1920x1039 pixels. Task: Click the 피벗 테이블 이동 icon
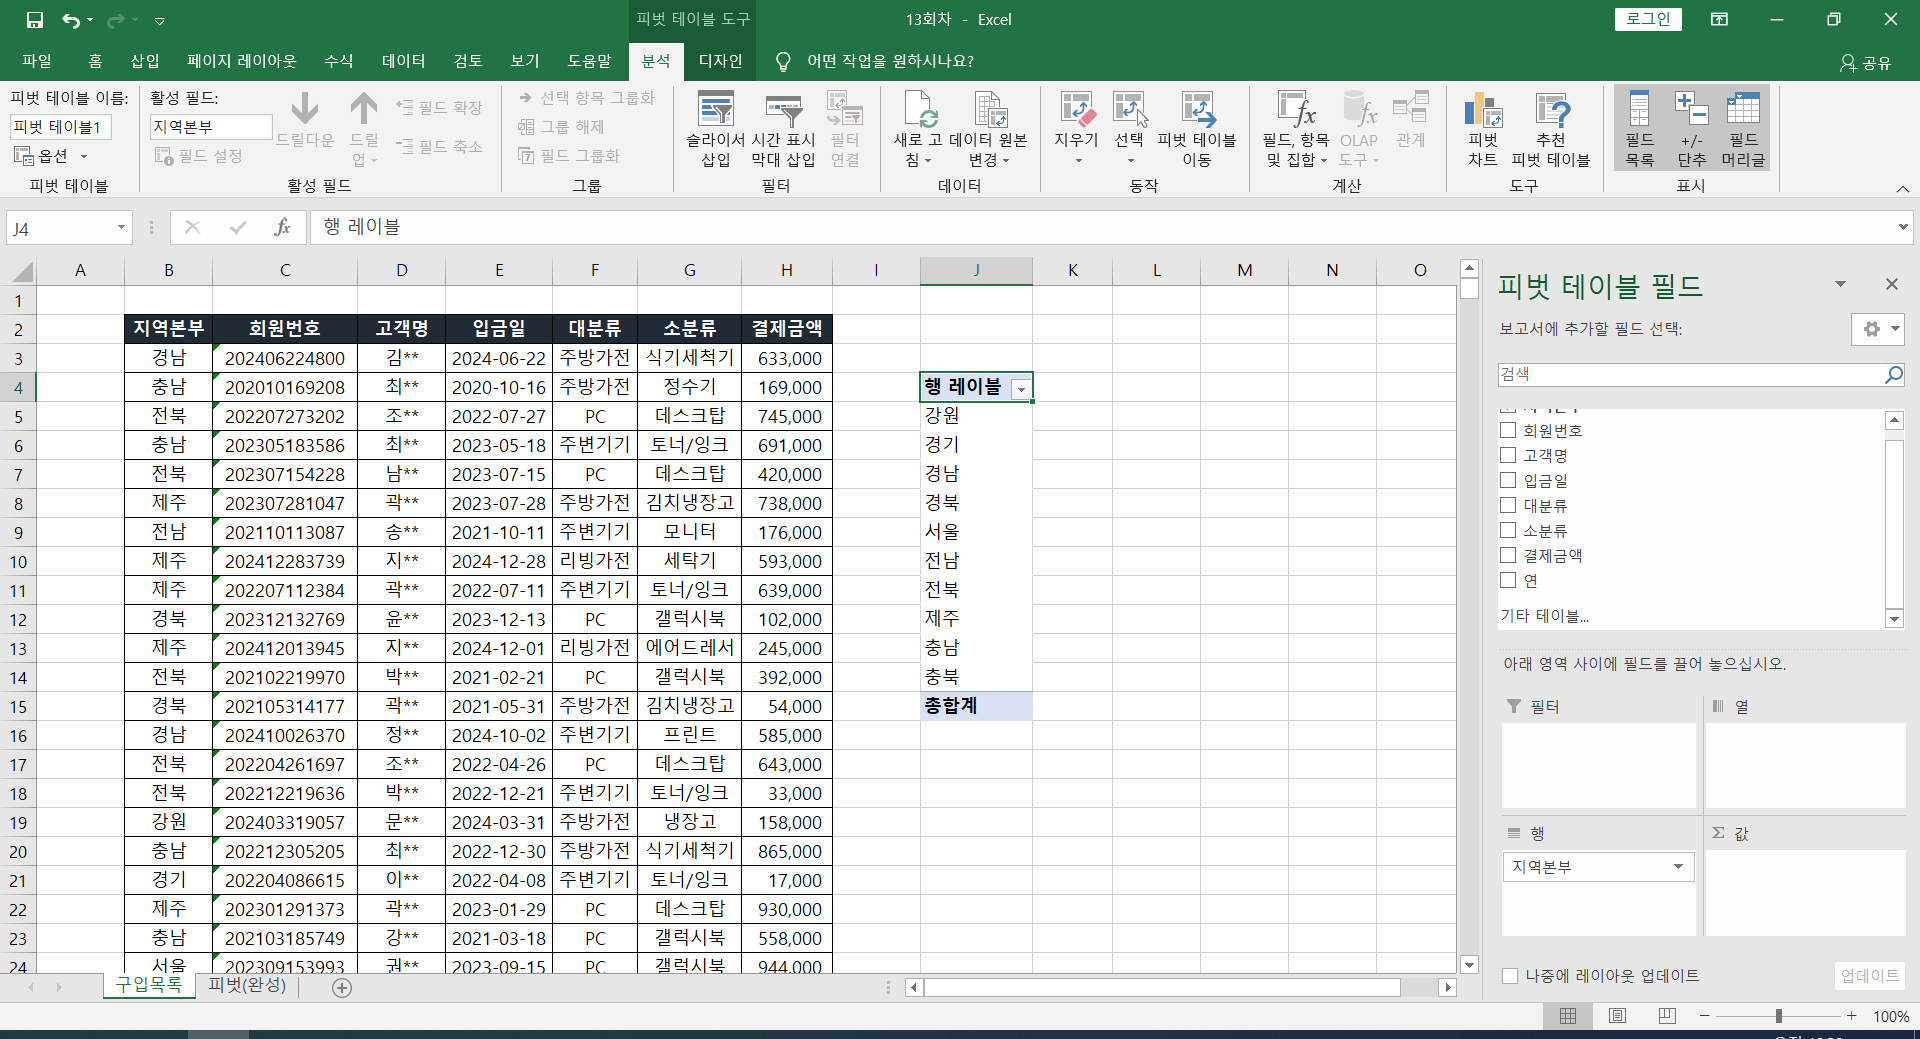(1197, 128)
